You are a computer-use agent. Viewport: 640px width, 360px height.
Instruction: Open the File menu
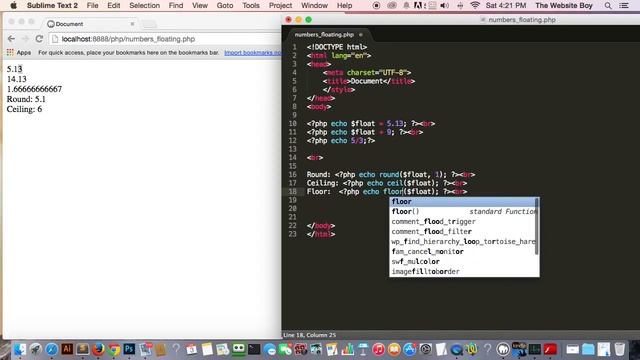(92, 5)
